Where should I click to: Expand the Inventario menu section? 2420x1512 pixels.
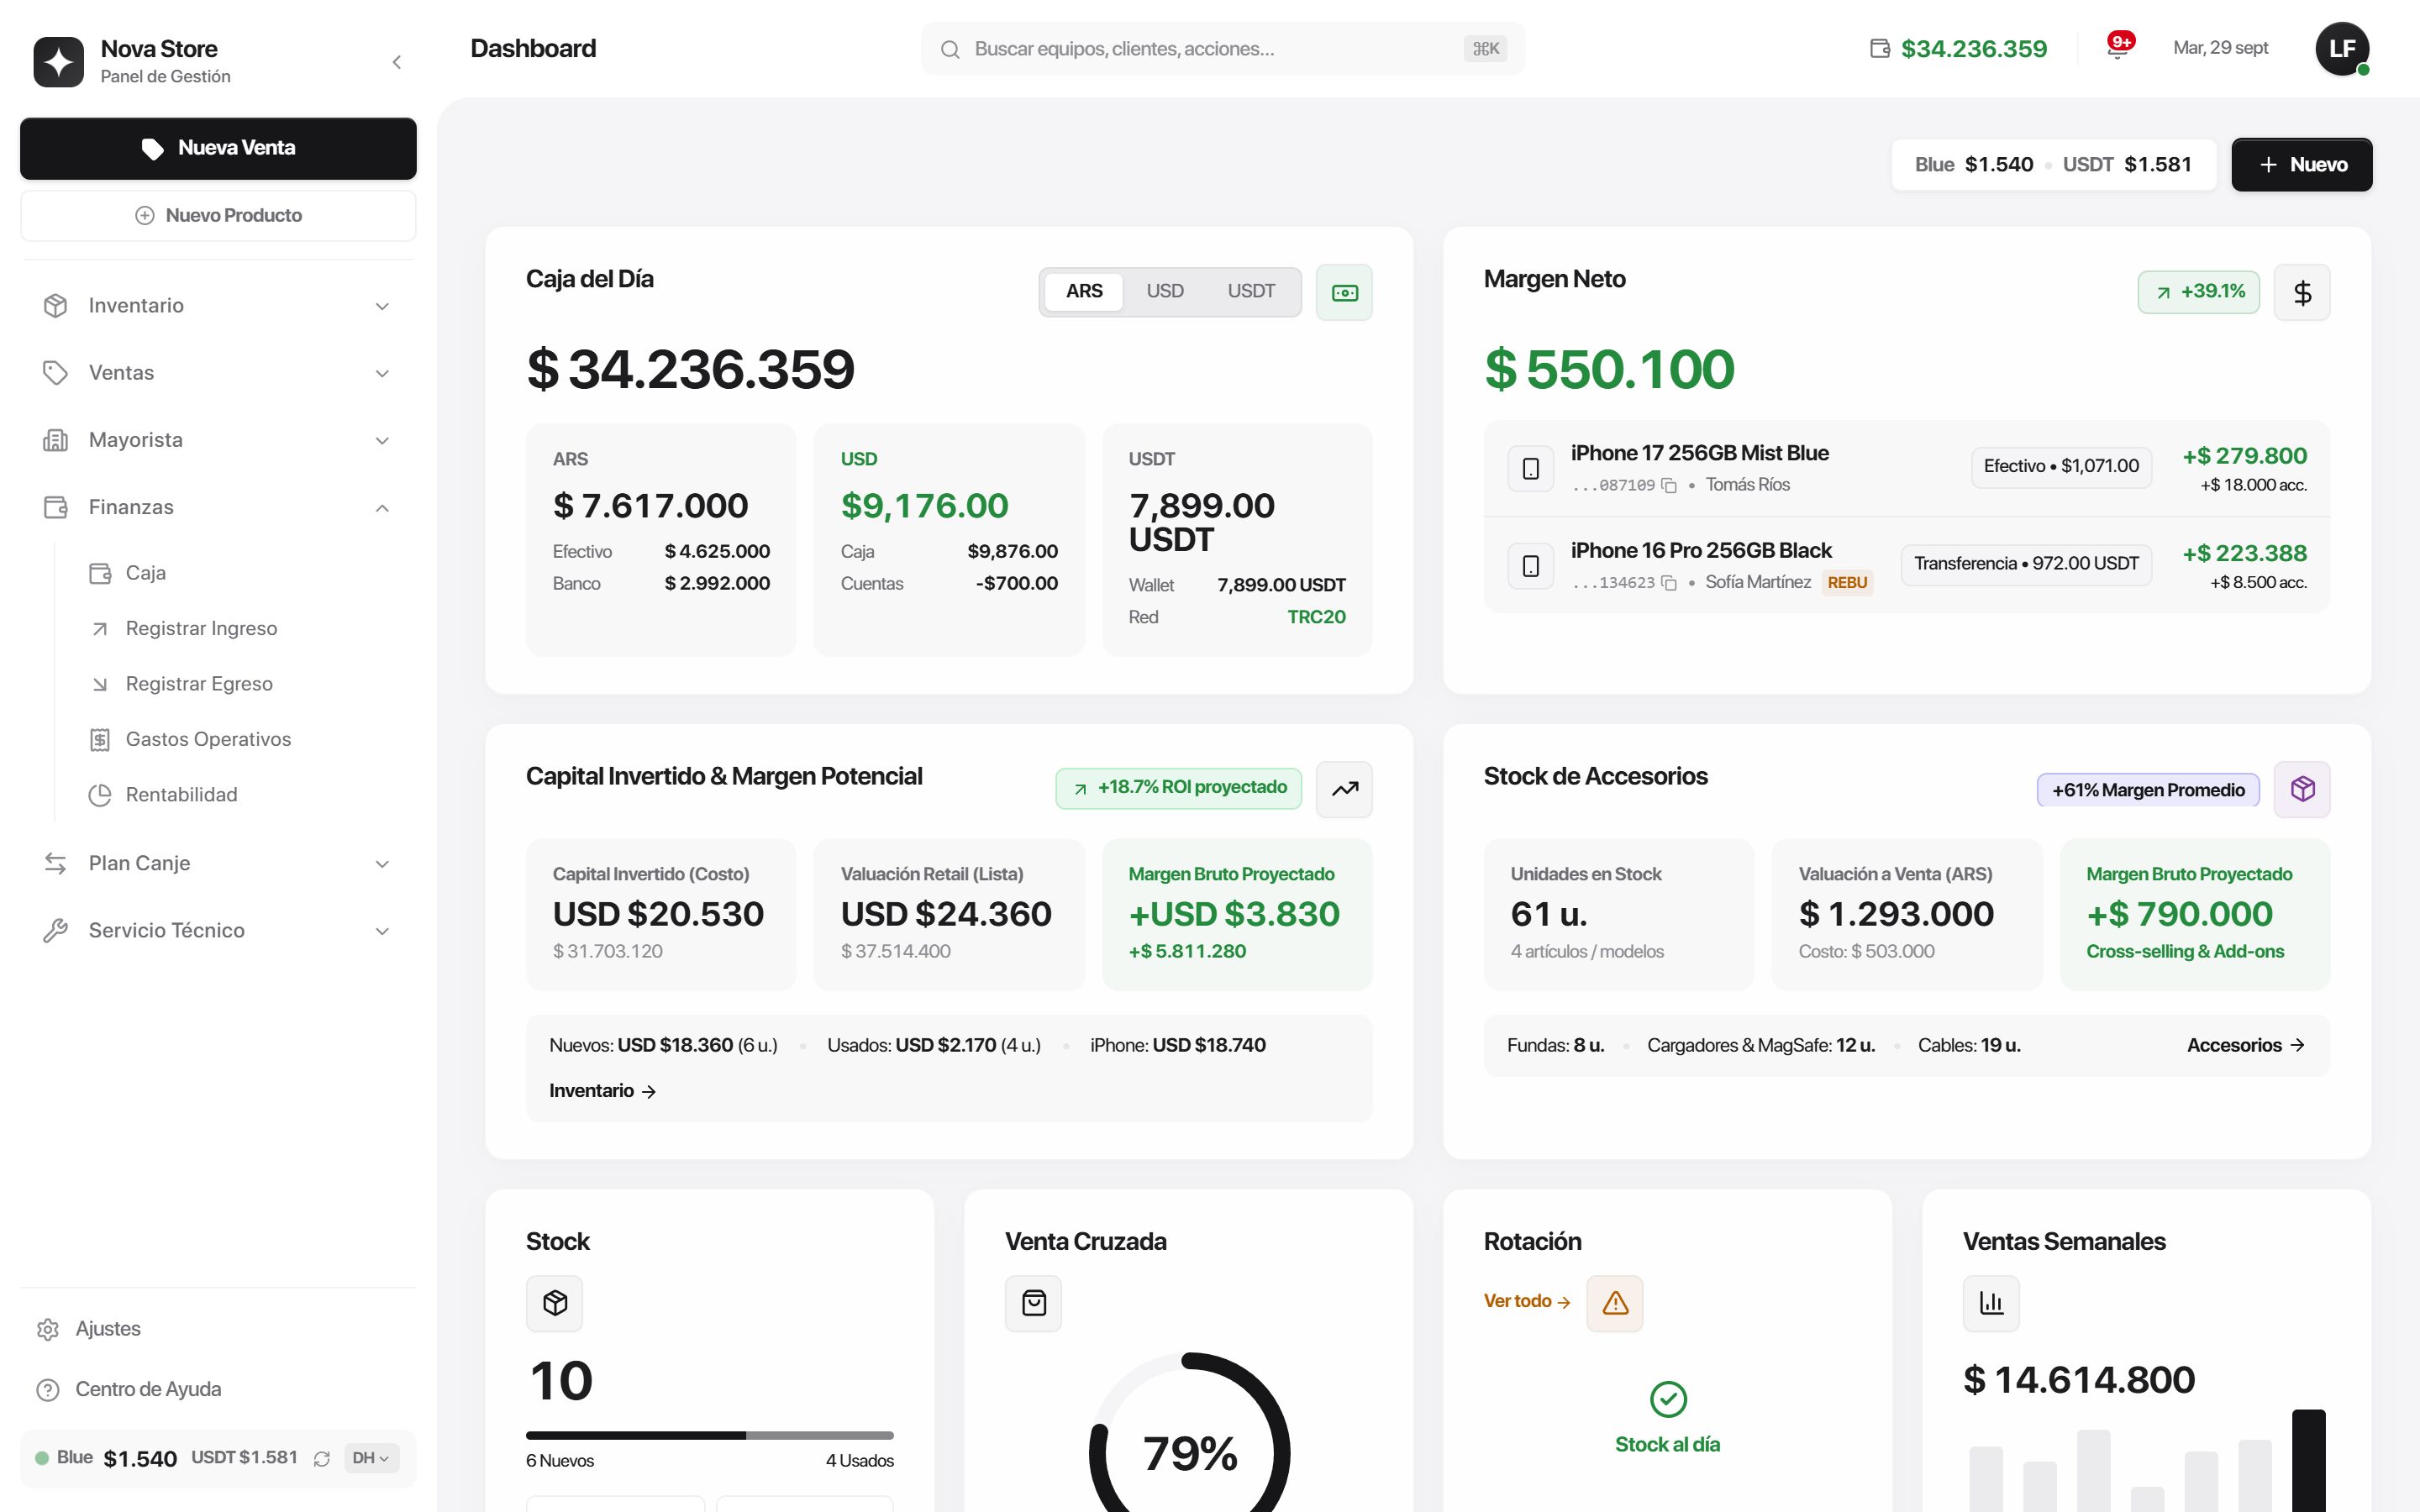(x=218, y=305)
